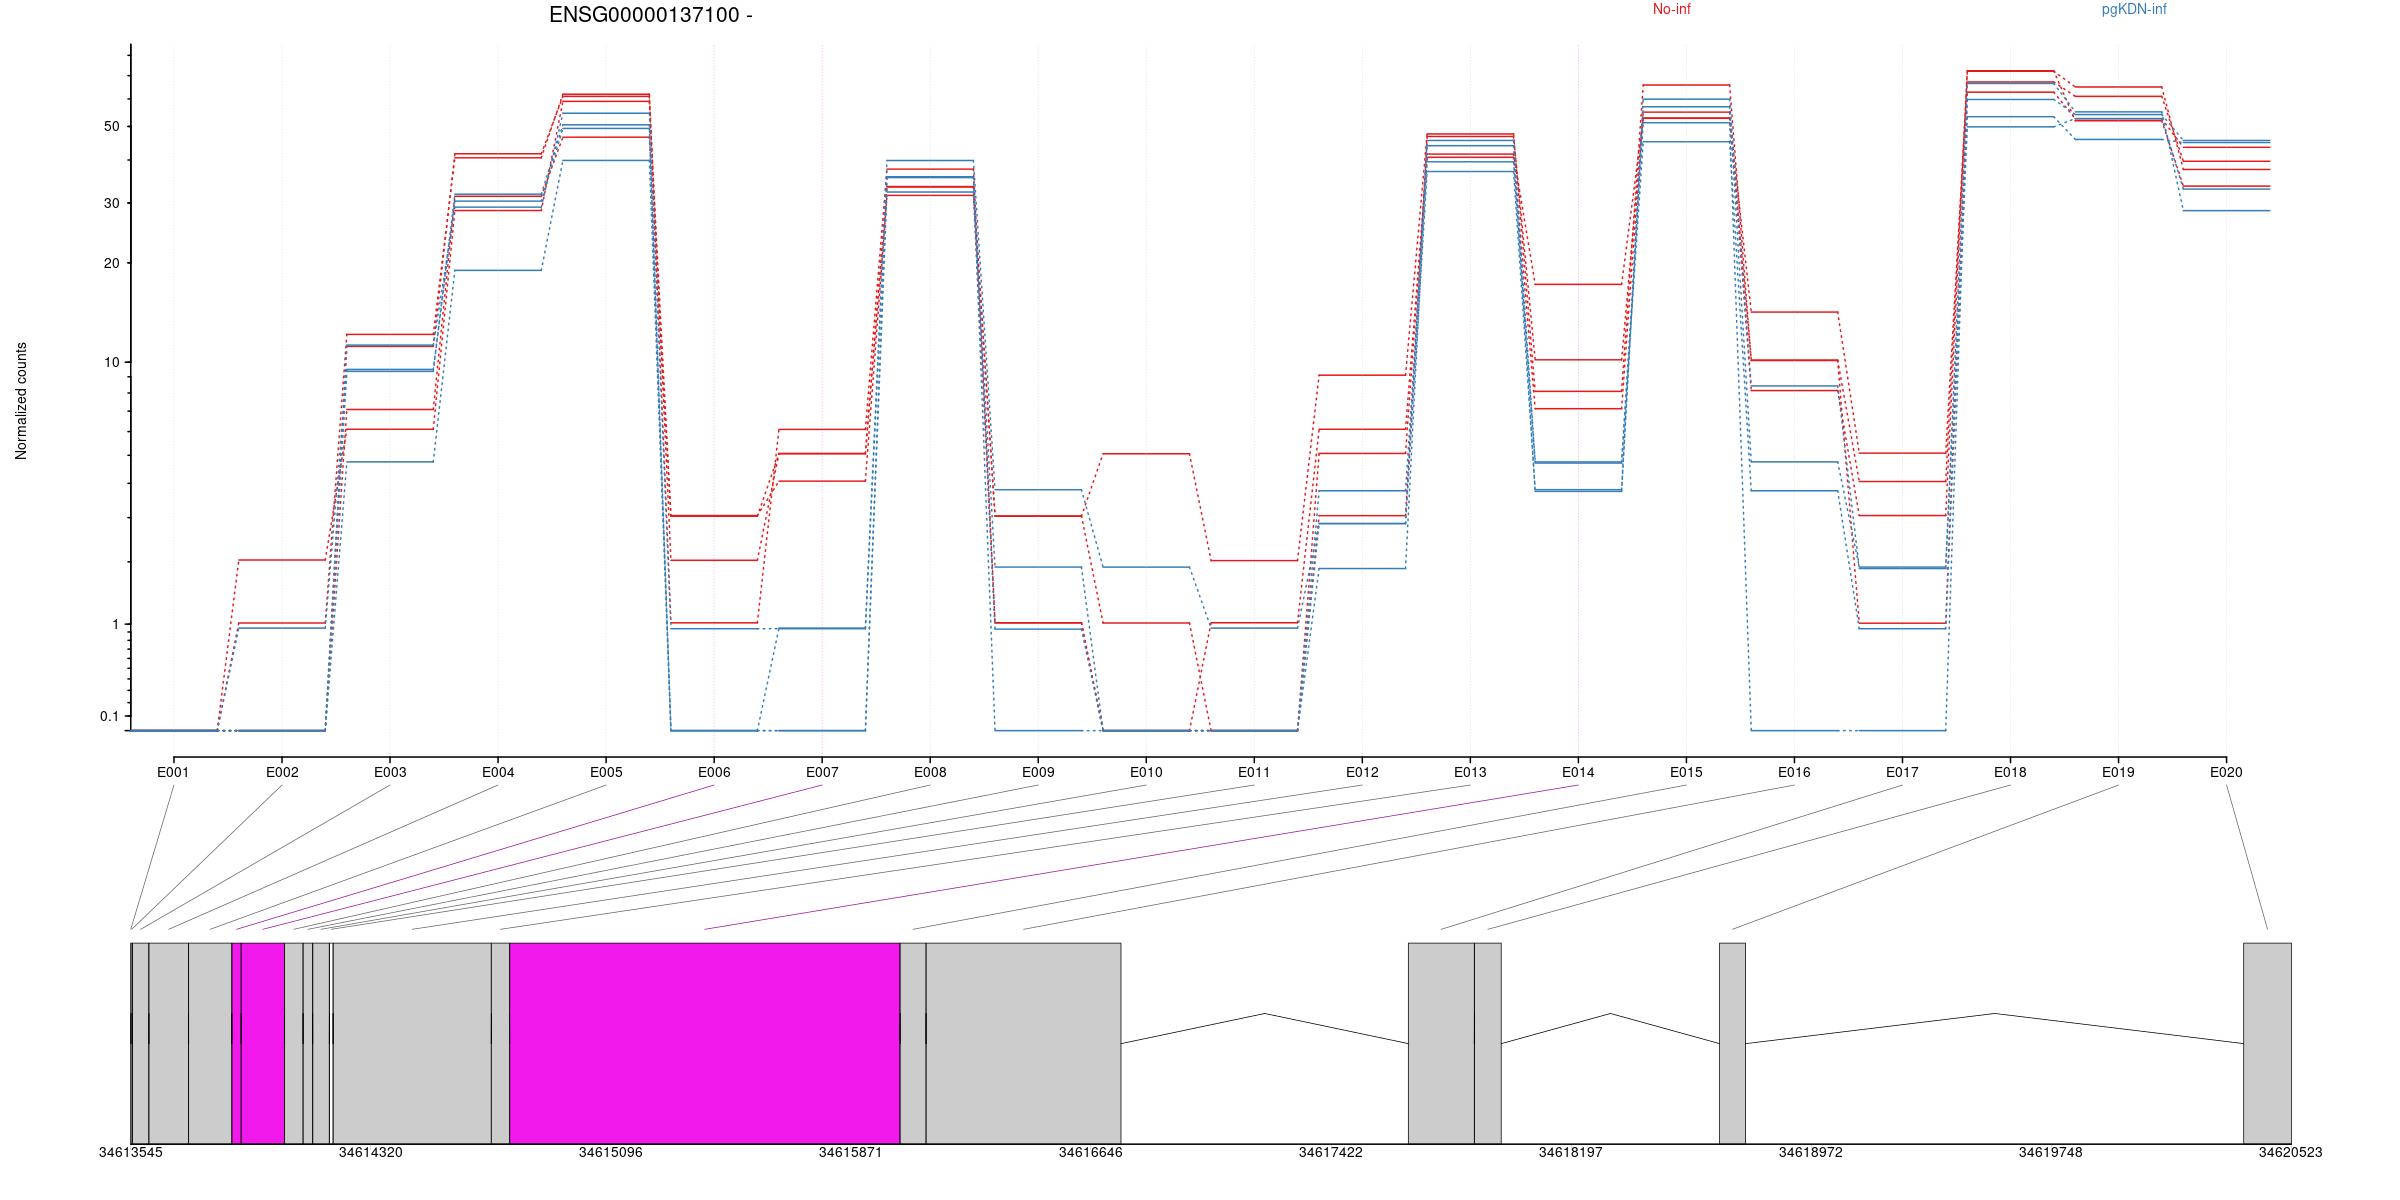Click exon label E007

coord(822,772)
